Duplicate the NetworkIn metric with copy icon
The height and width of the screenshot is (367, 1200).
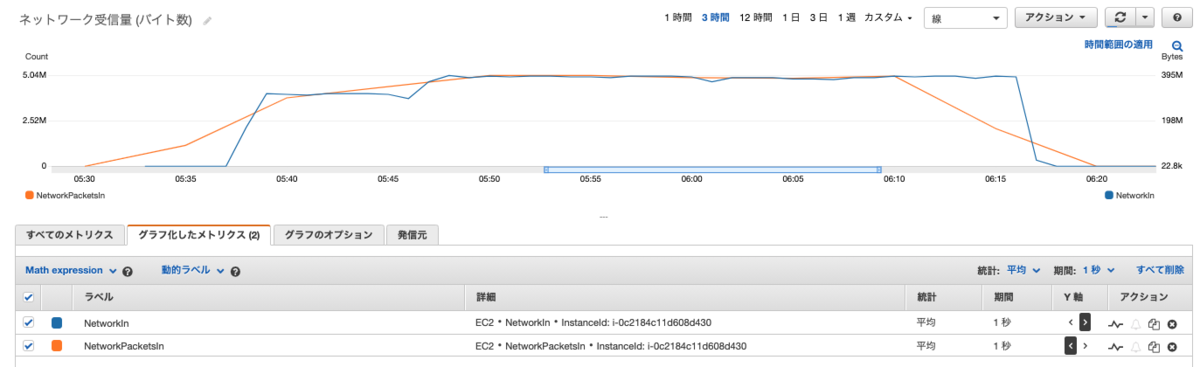coord(1154,324)
